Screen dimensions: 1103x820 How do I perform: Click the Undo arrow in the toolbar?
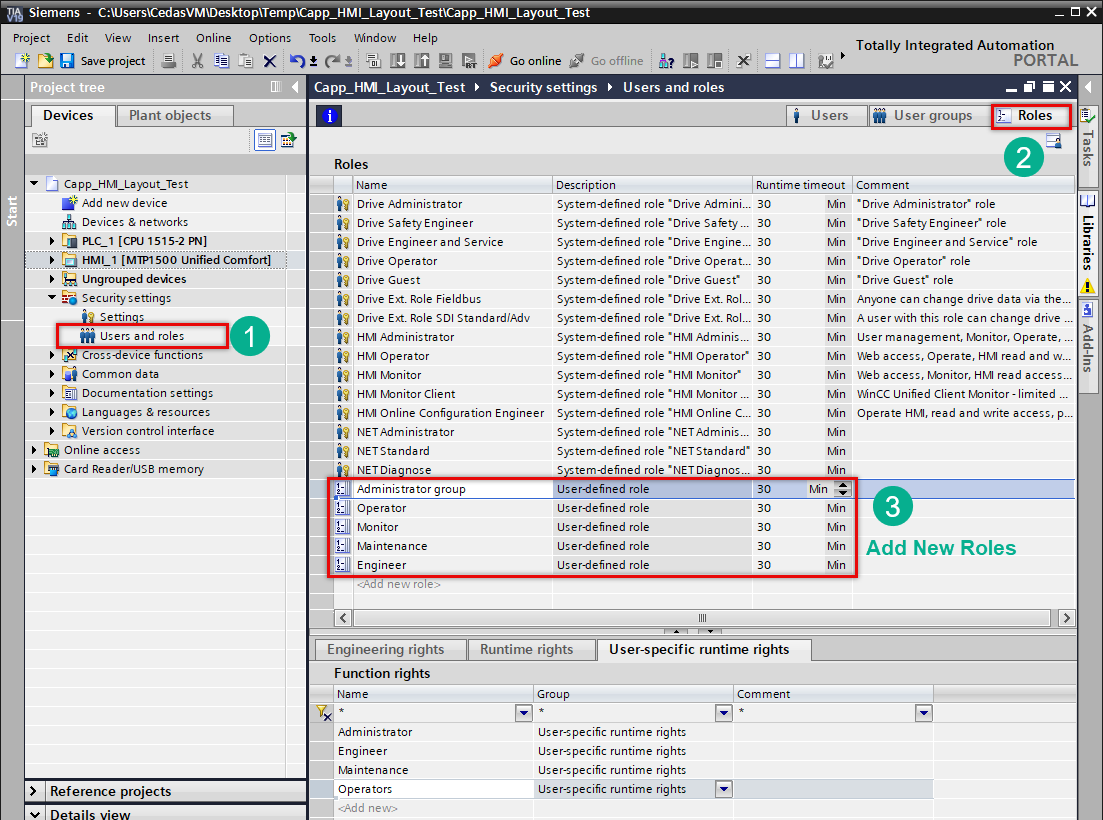tap(297, 61)
